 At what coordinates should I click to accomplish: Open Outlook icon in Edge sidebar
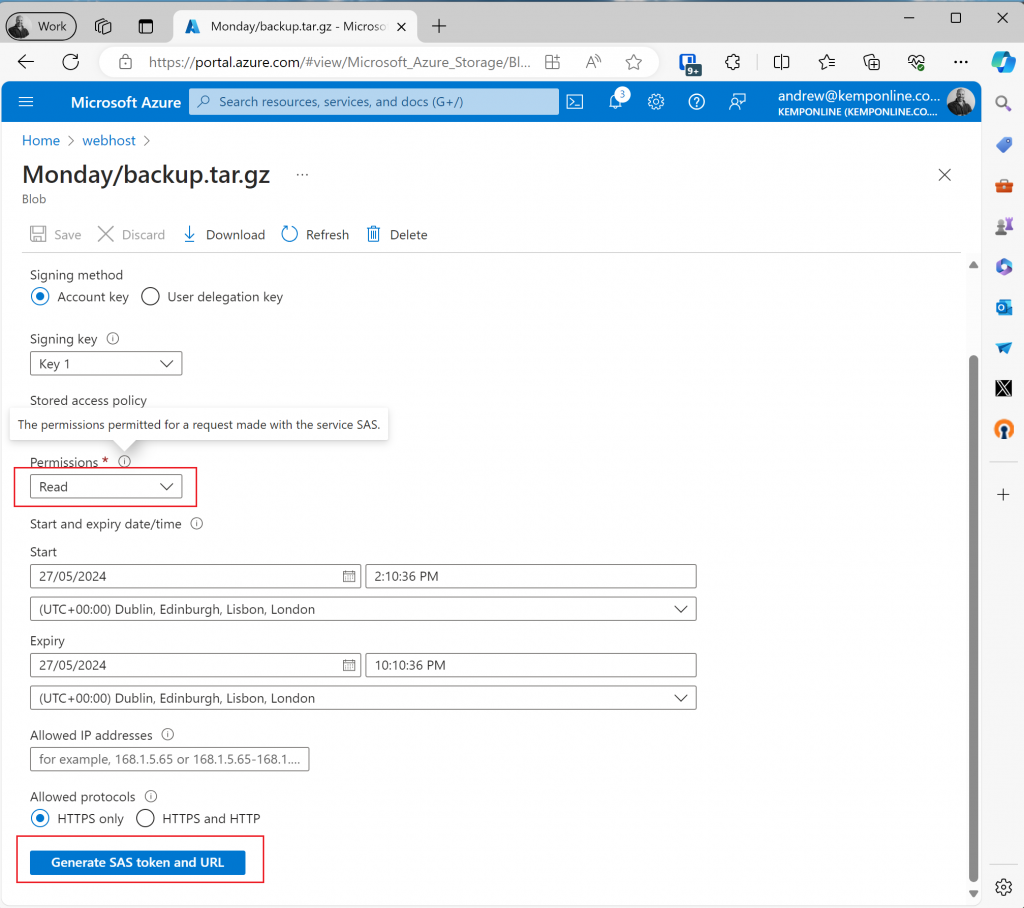[1004, 307]
